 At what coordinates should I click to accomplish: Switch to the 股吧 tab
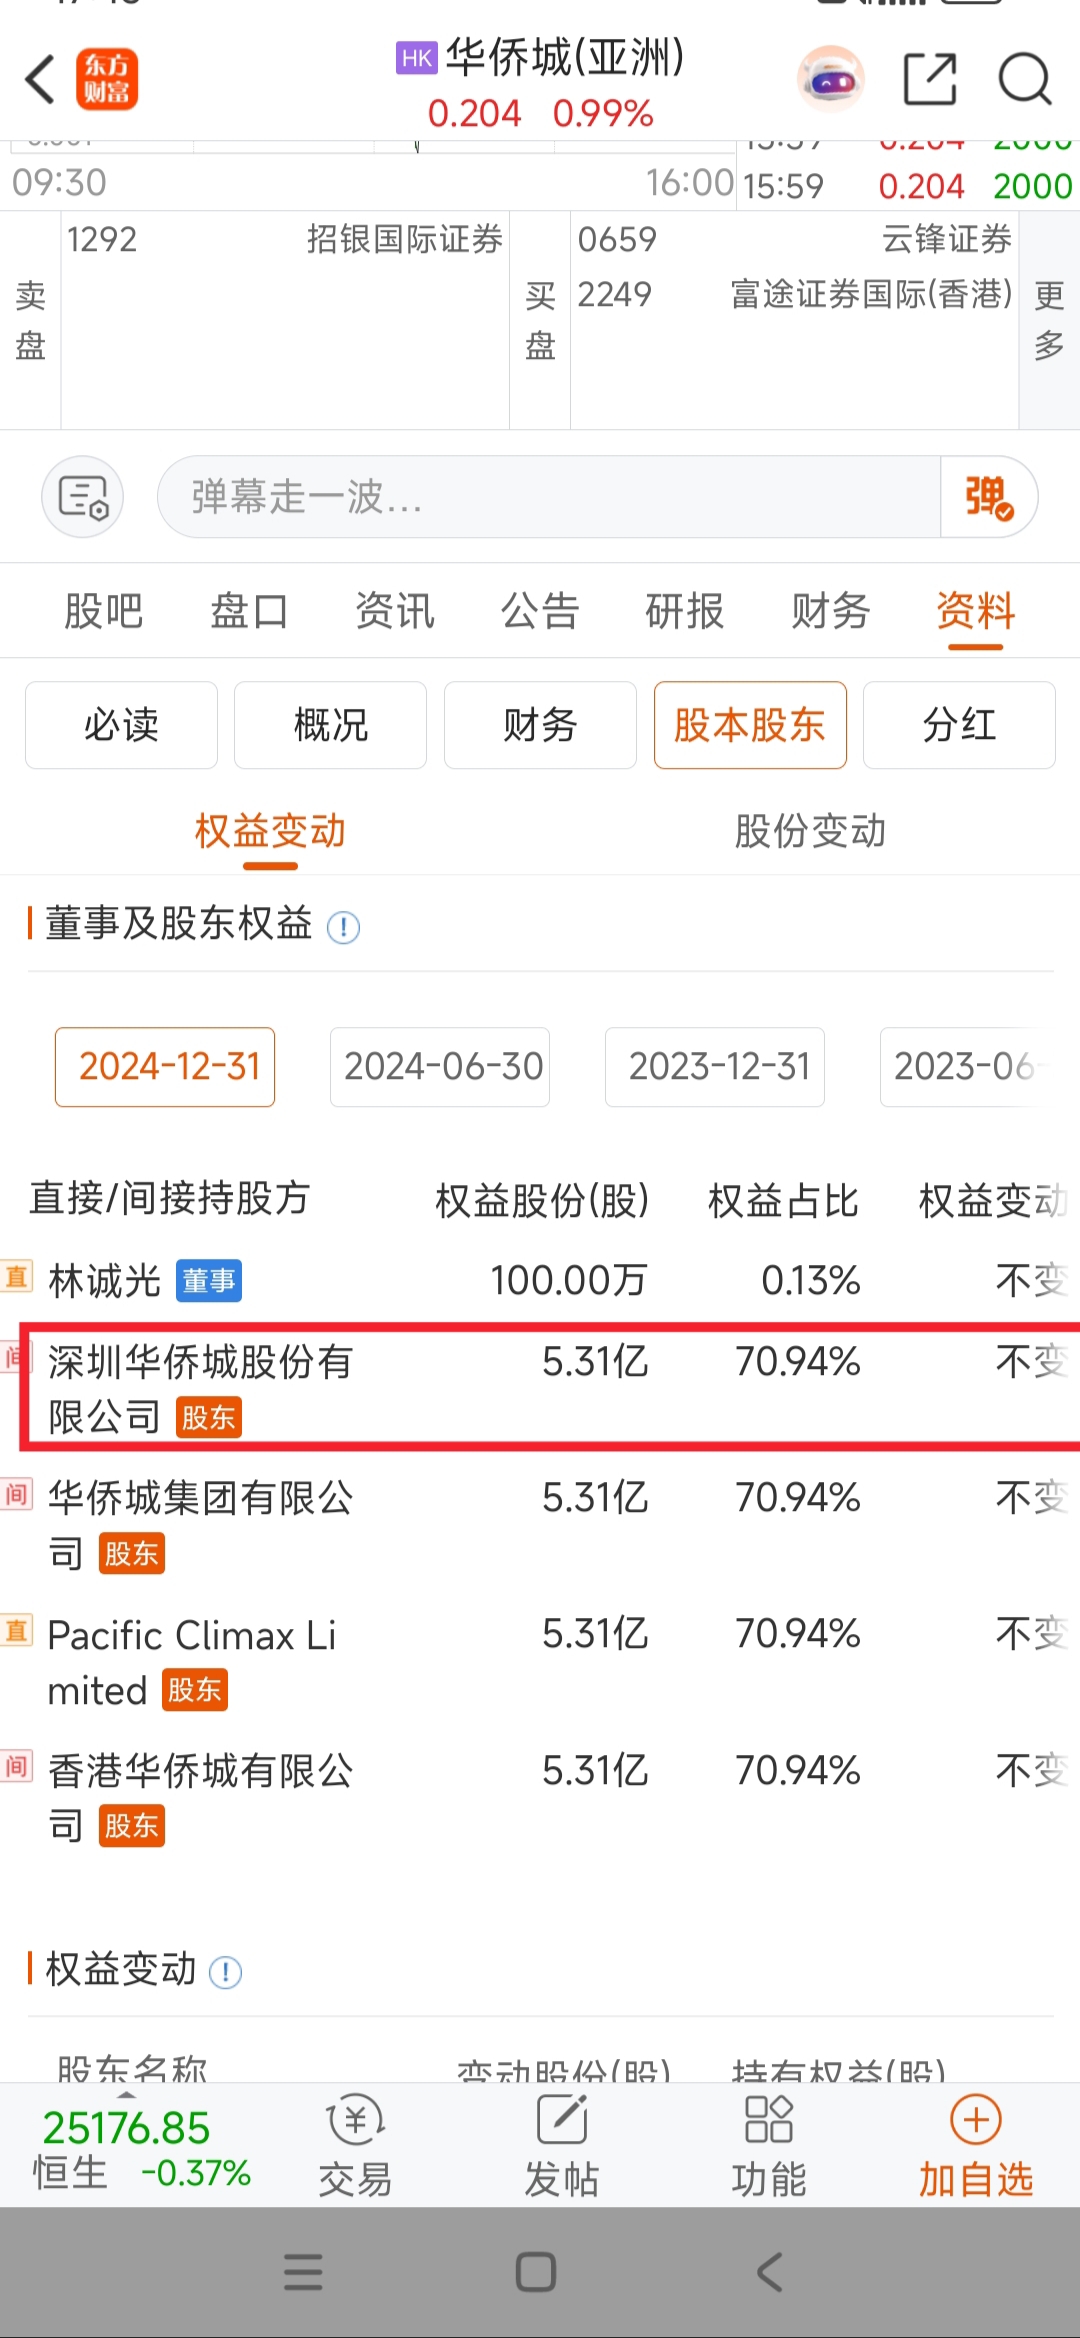coord(104,611)
